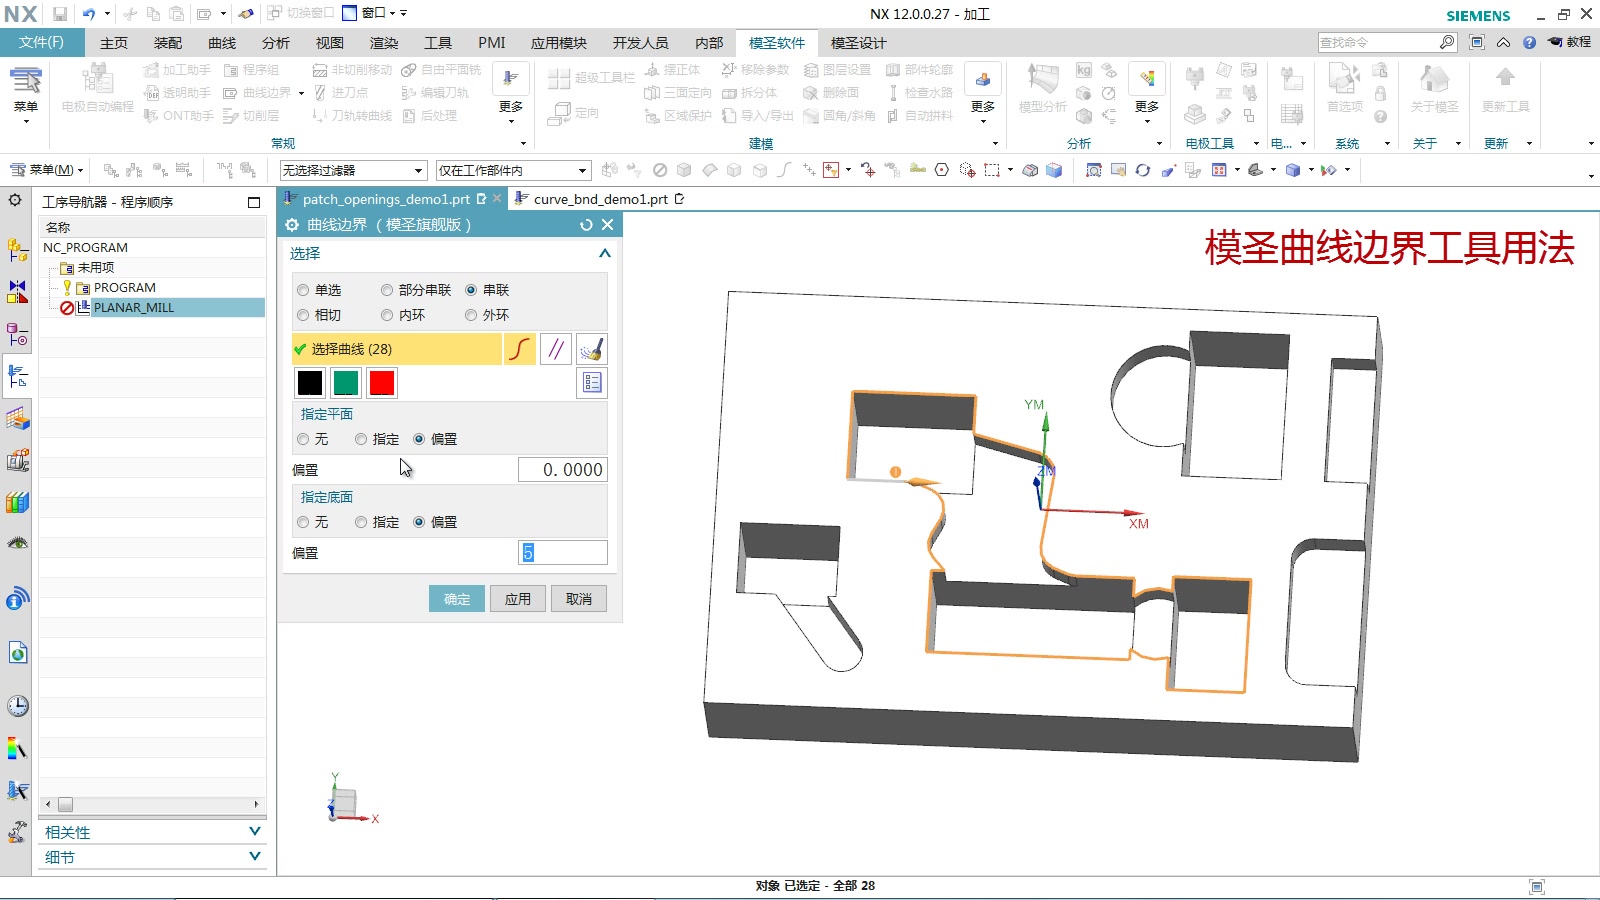1600x900 pixels.
Task: Open the 曲线边界 dialog settings gear
Action: [292, 225]
